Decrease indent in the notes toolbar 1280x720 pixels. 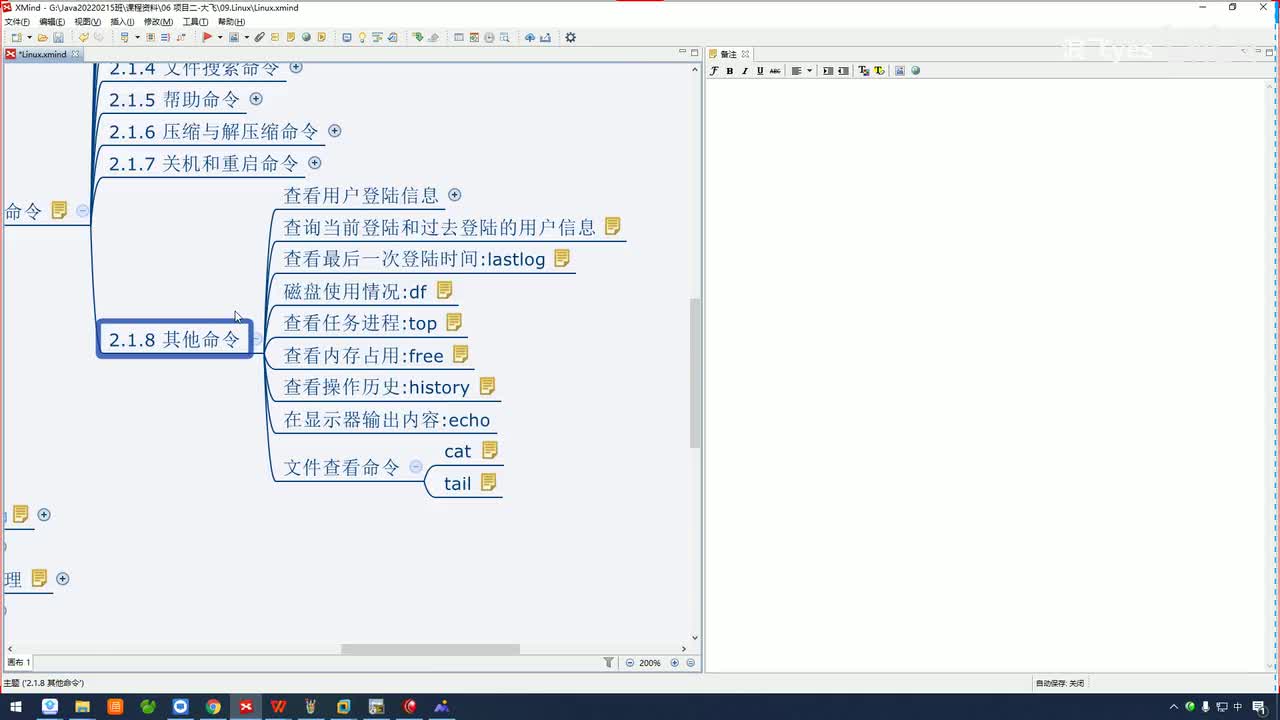[843, 71]
